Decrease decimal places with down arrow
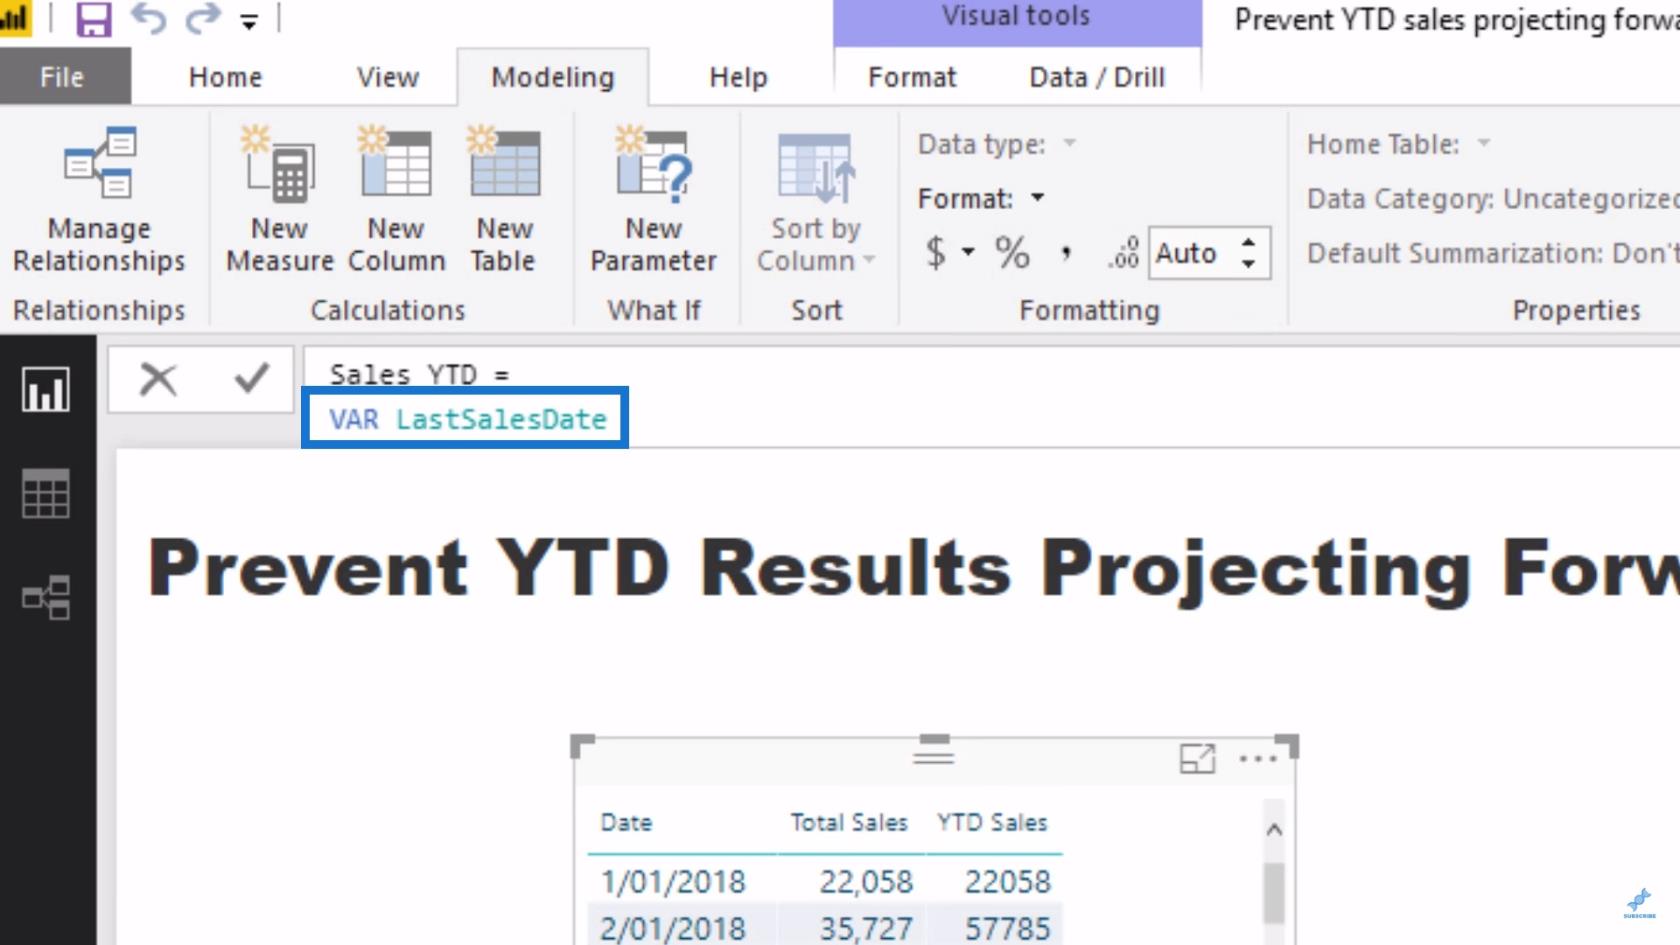This screenshot has width=1680, height=945. [1248, 263]
